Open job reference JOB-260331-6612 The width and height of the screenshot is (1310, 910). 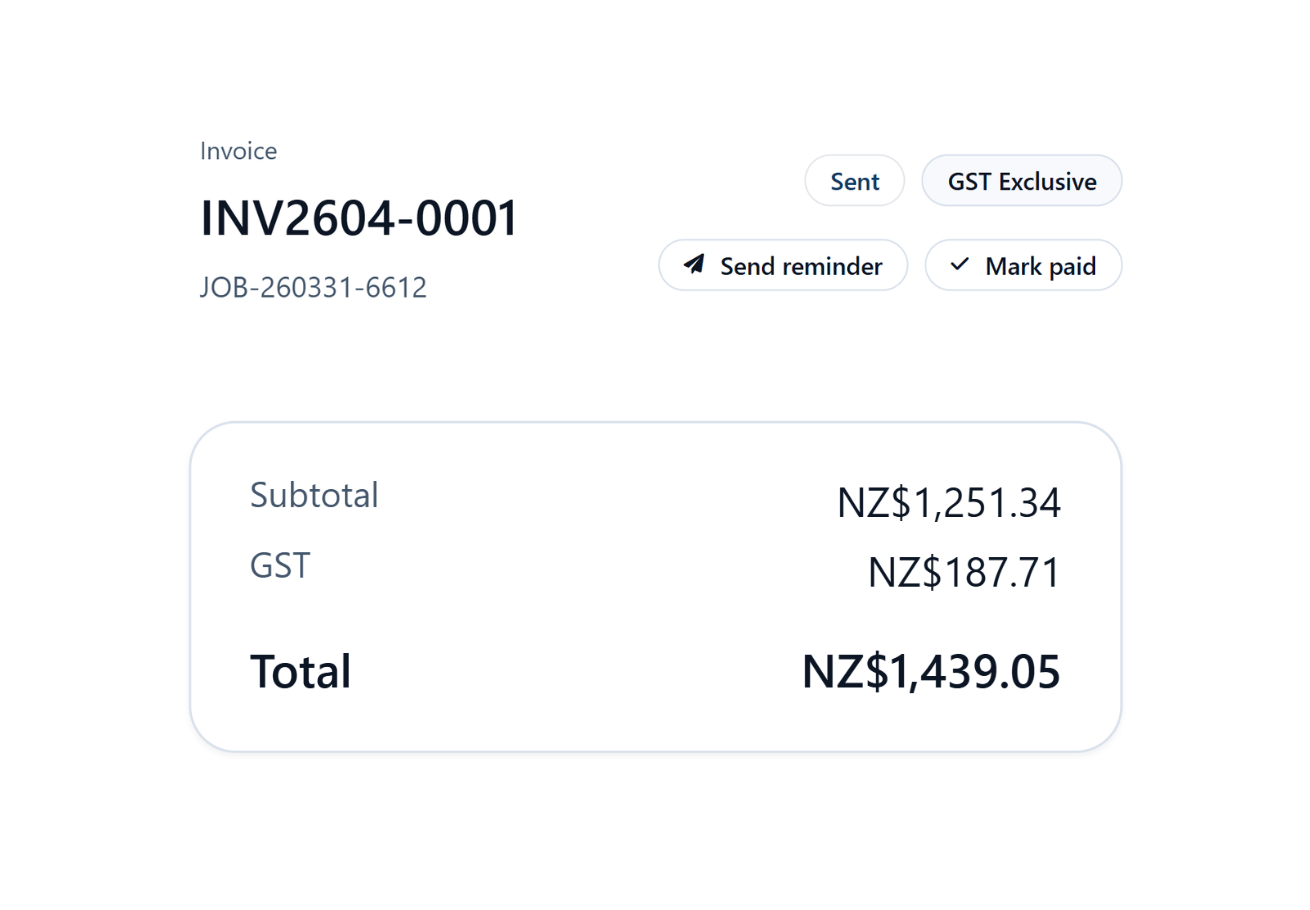[313, 288]
